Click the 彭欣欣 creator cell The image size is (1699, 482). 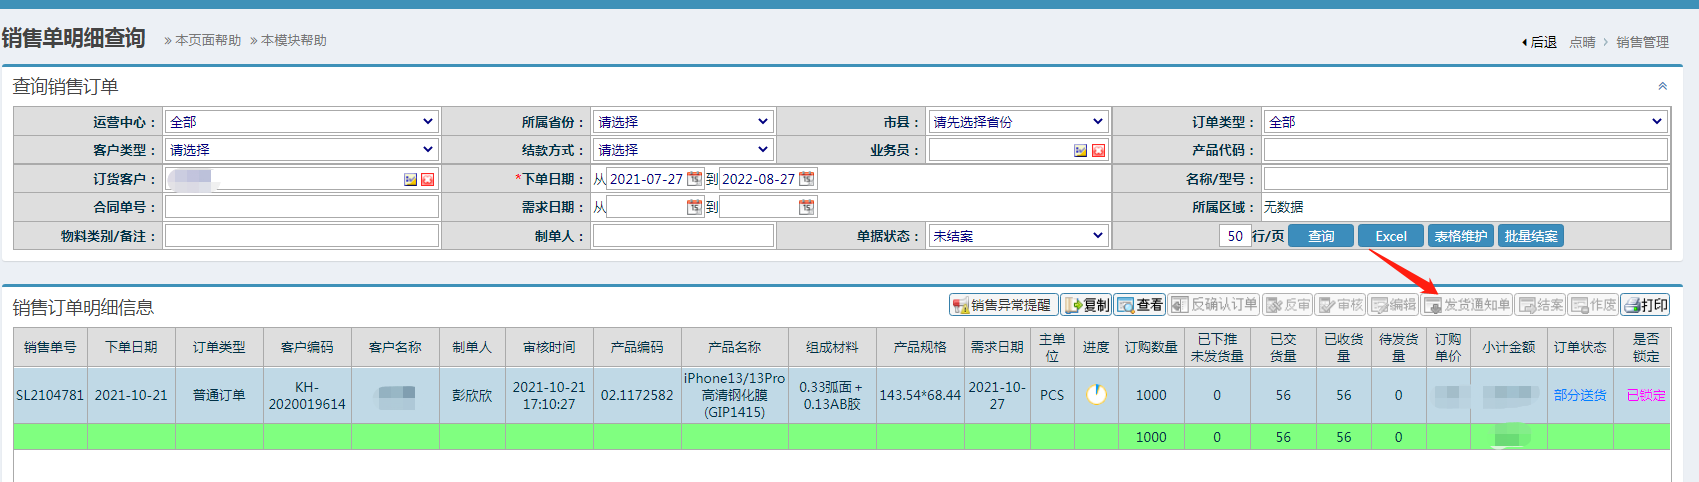point(472,395)
